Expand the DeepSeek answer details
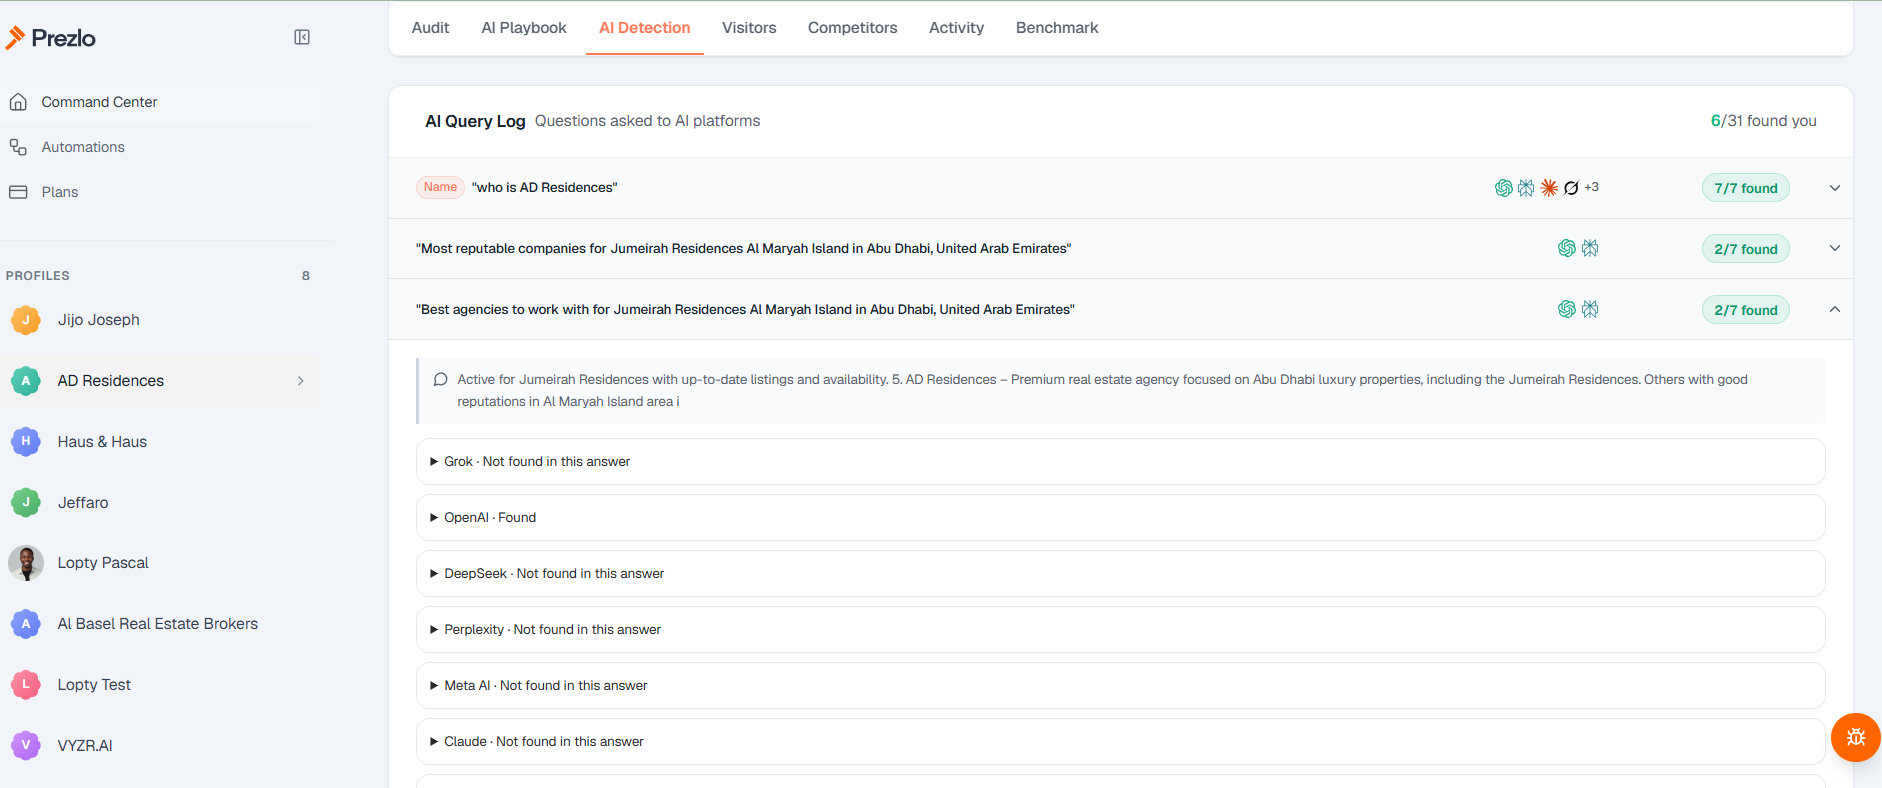The height and width of the screenshot is (788, 1882). pyautogui.click(x=1120, y=574)
